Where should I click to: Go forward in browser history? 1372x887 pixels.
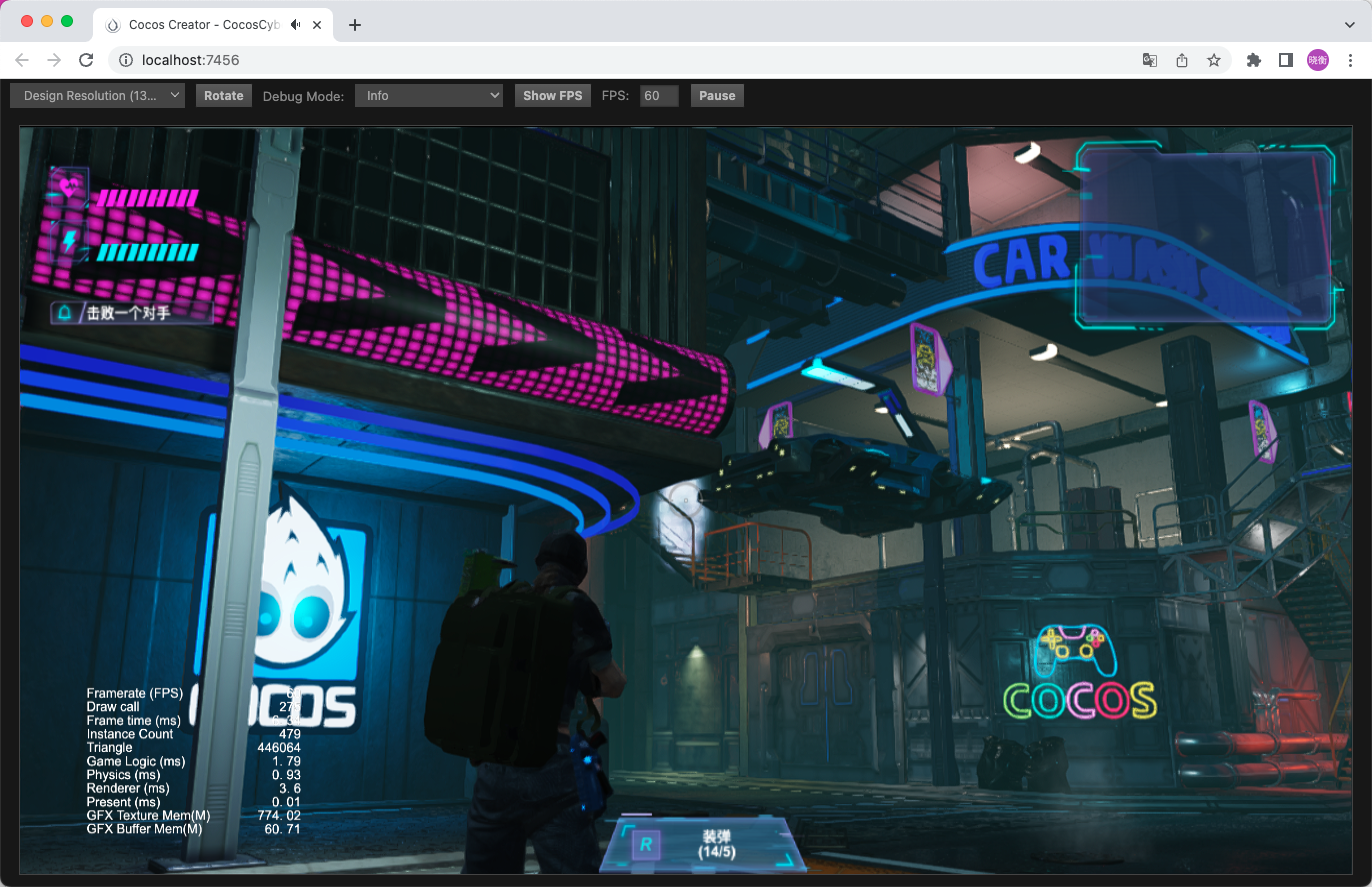point(54,60)
